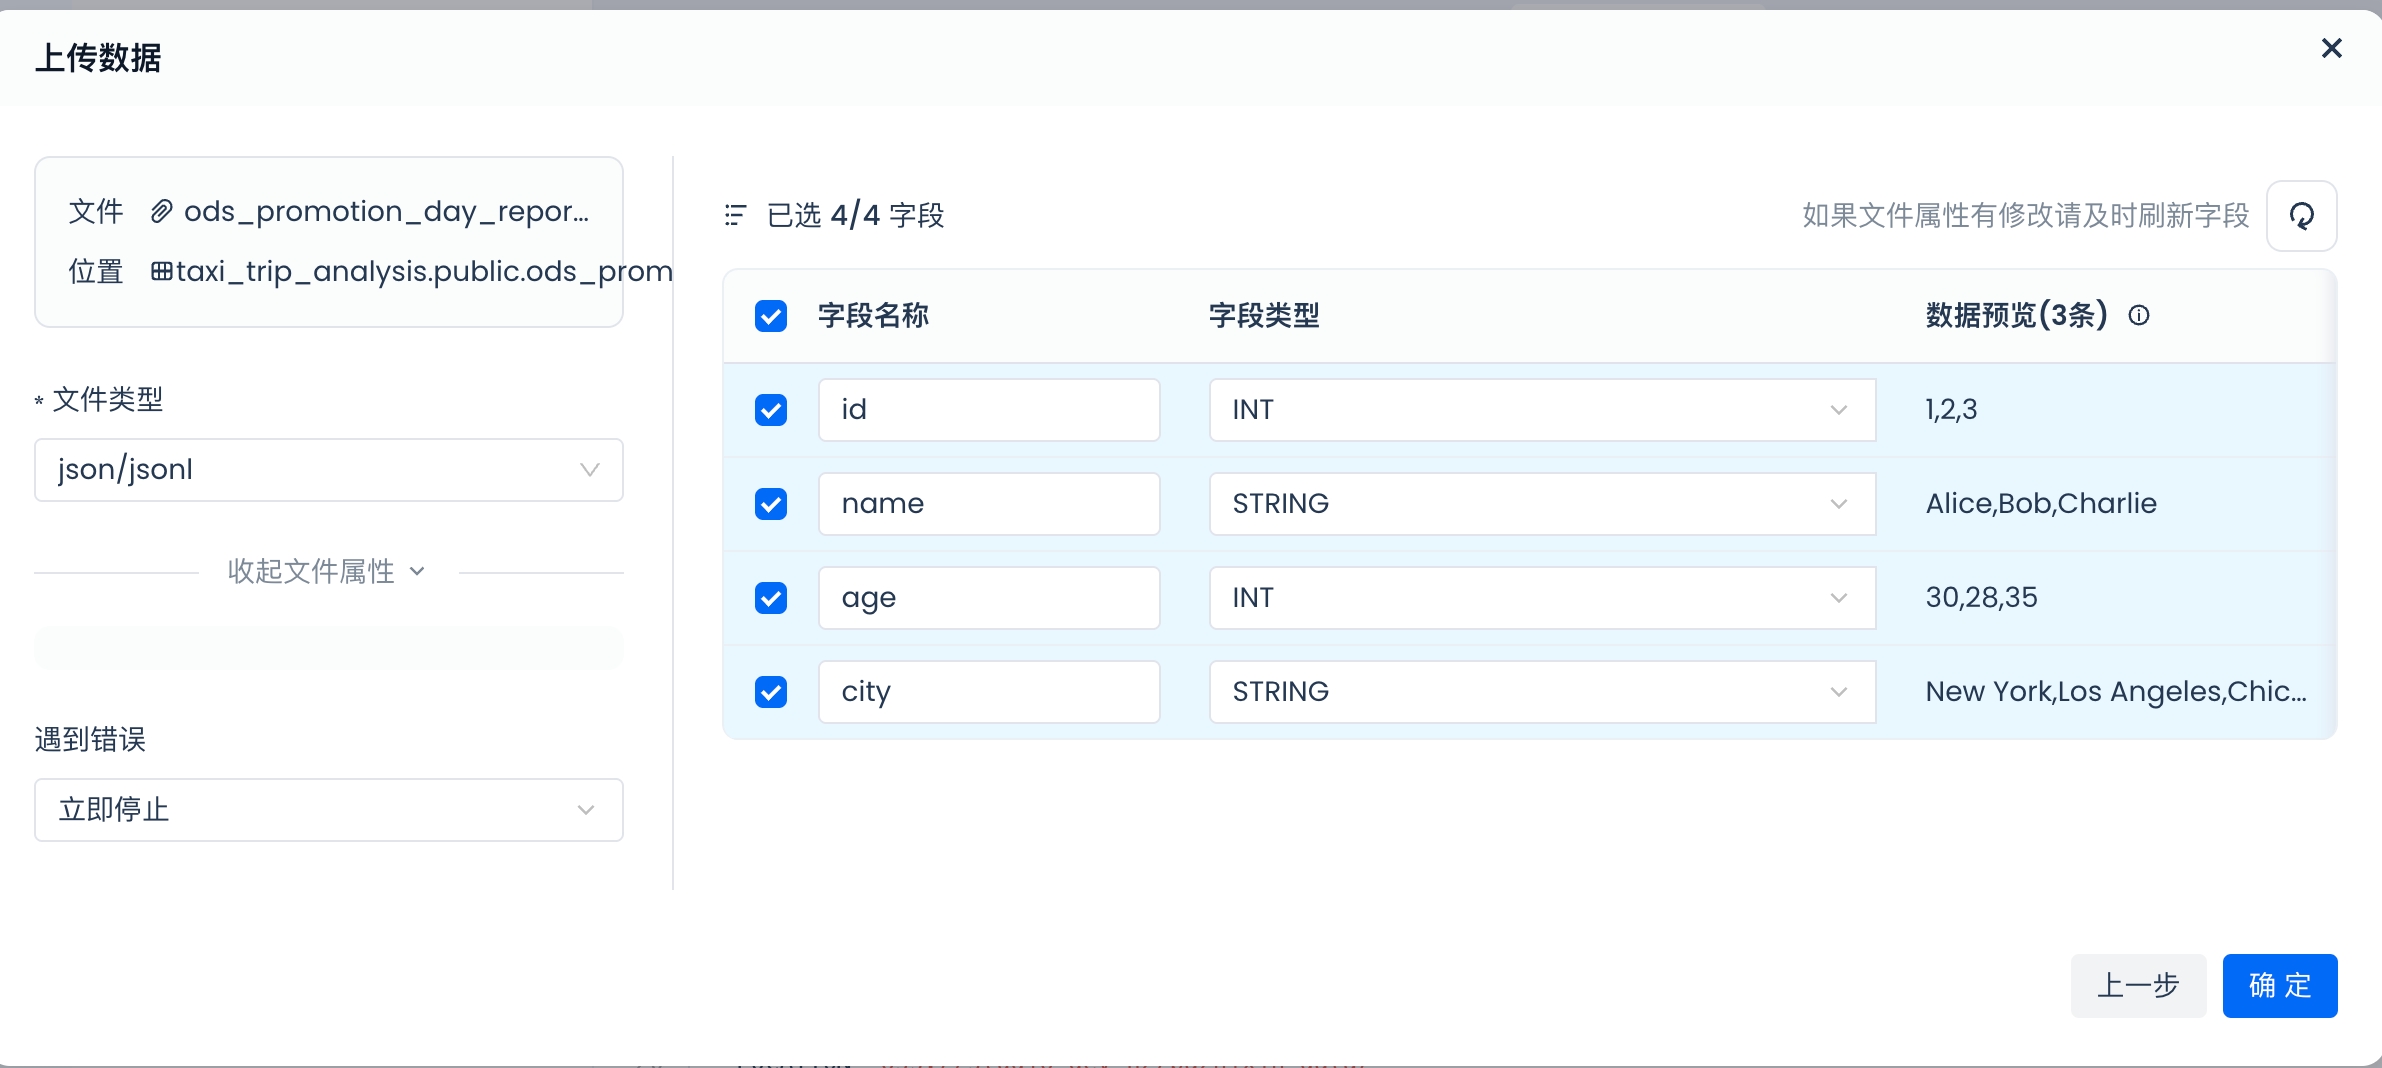Change the STRING type of the city field
2382x1068 pixels.
pyautogui.click(x=1541, y=692)
